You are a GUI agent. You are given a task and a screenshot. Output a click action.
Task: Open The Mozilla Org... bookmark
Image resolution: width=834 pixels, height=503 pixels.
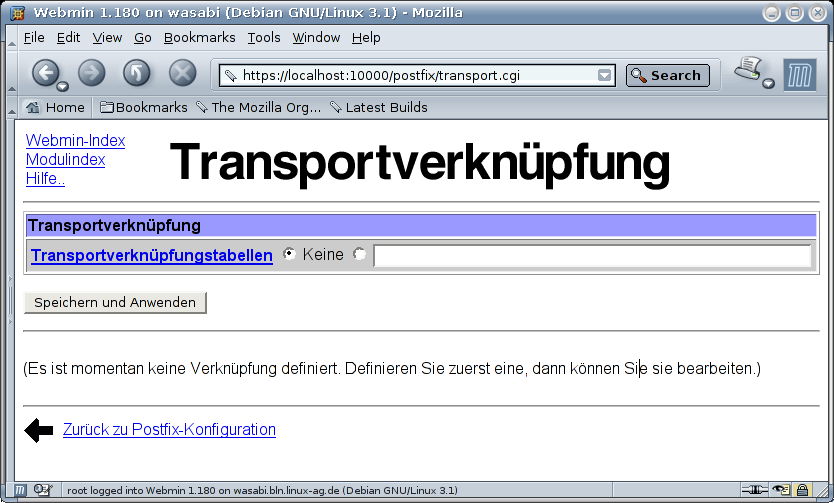[x=258, y=107]
